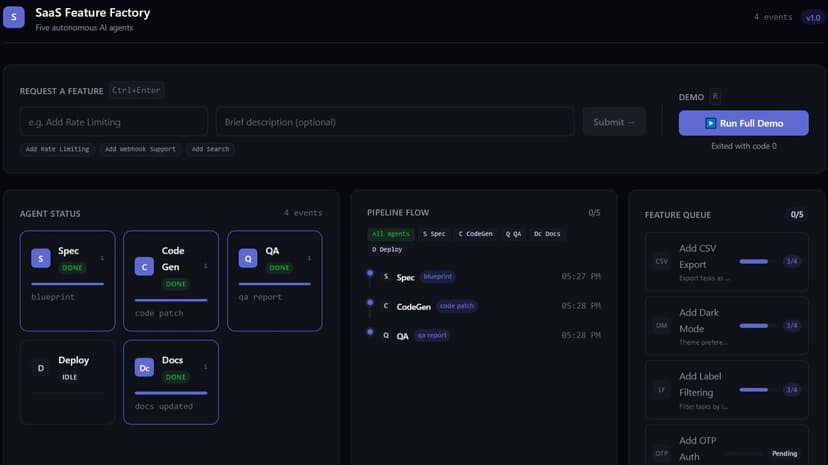Click the Docs agent Dc icon
828x465 pixels.
click(144, 368)
